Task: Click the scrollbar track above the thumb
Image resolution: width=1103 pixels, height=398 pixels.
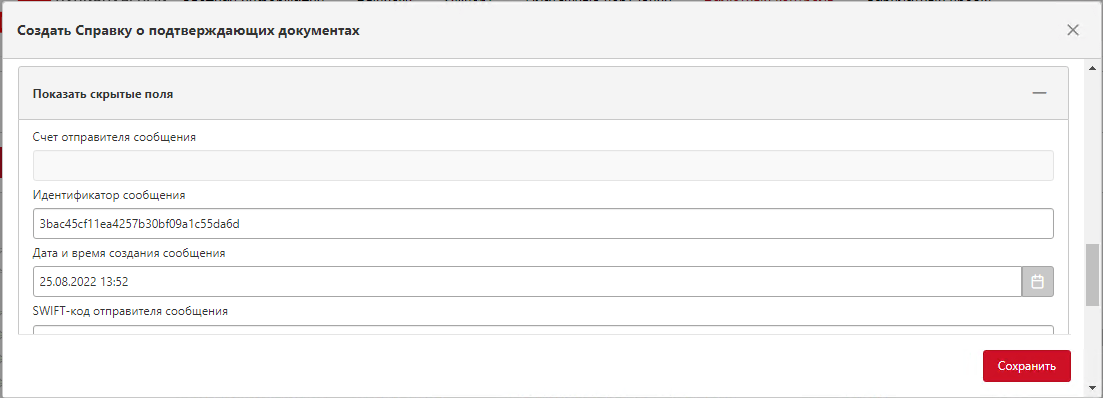Action: point(1092,159)
